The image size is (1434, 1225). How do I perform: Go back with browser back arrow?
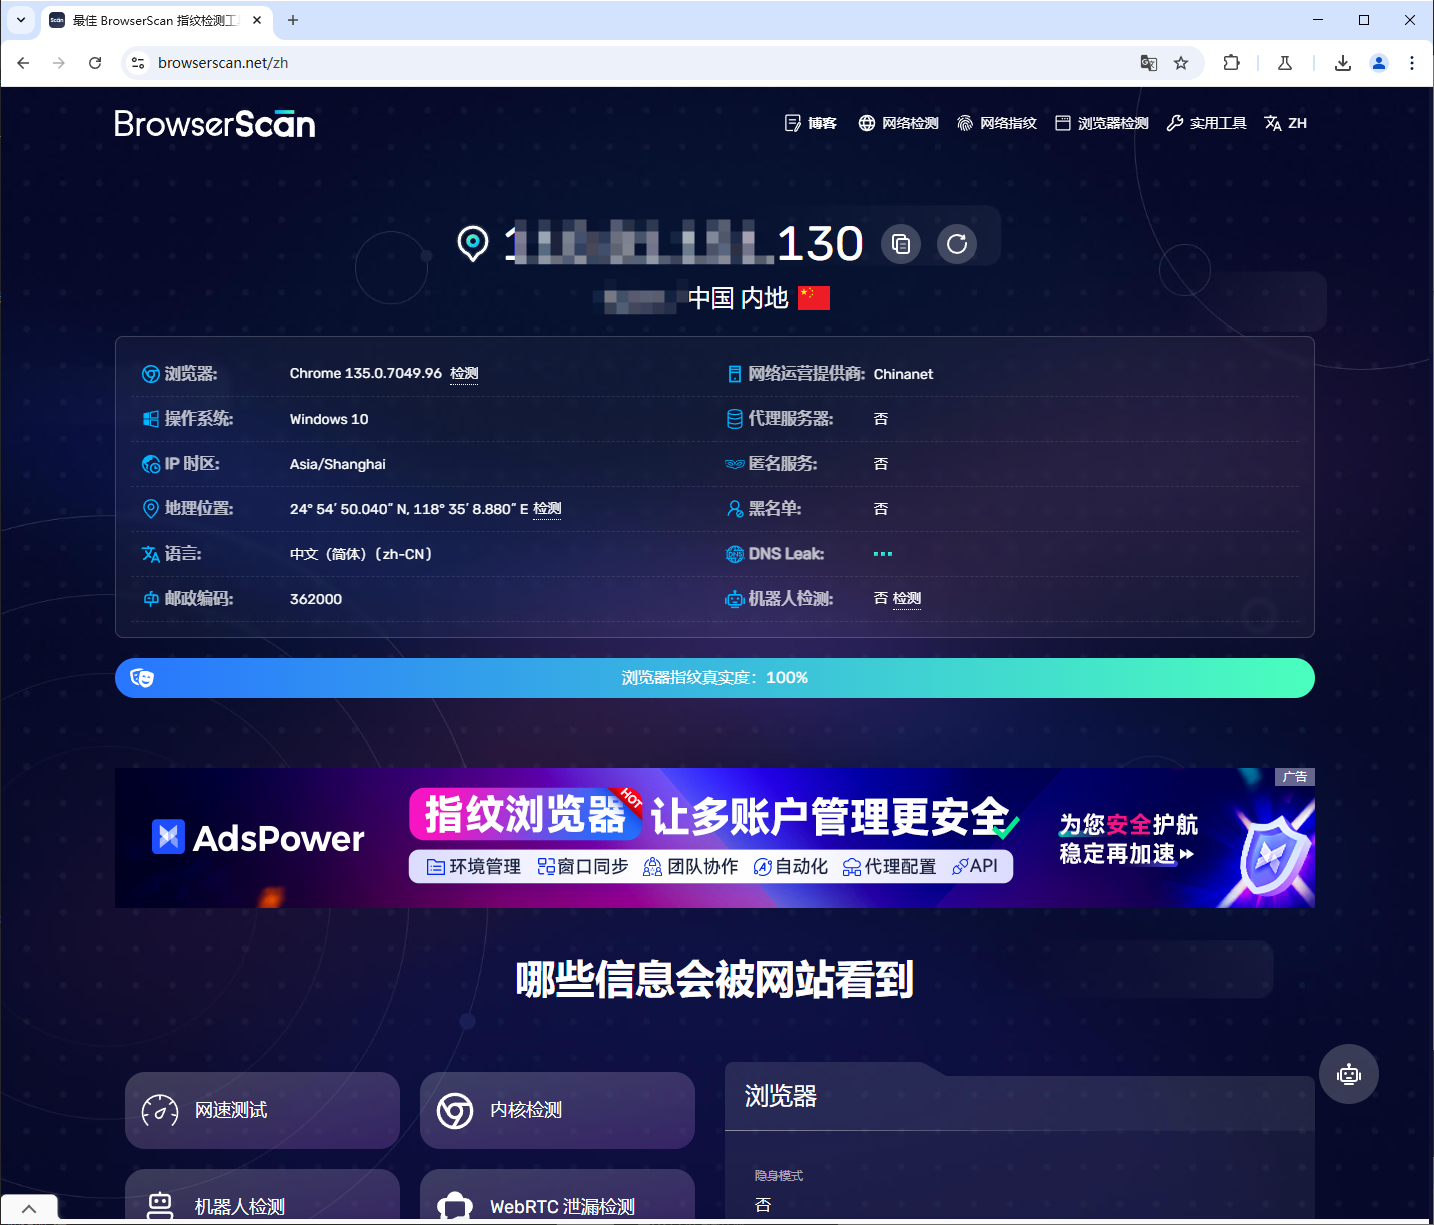coord(23,63)
